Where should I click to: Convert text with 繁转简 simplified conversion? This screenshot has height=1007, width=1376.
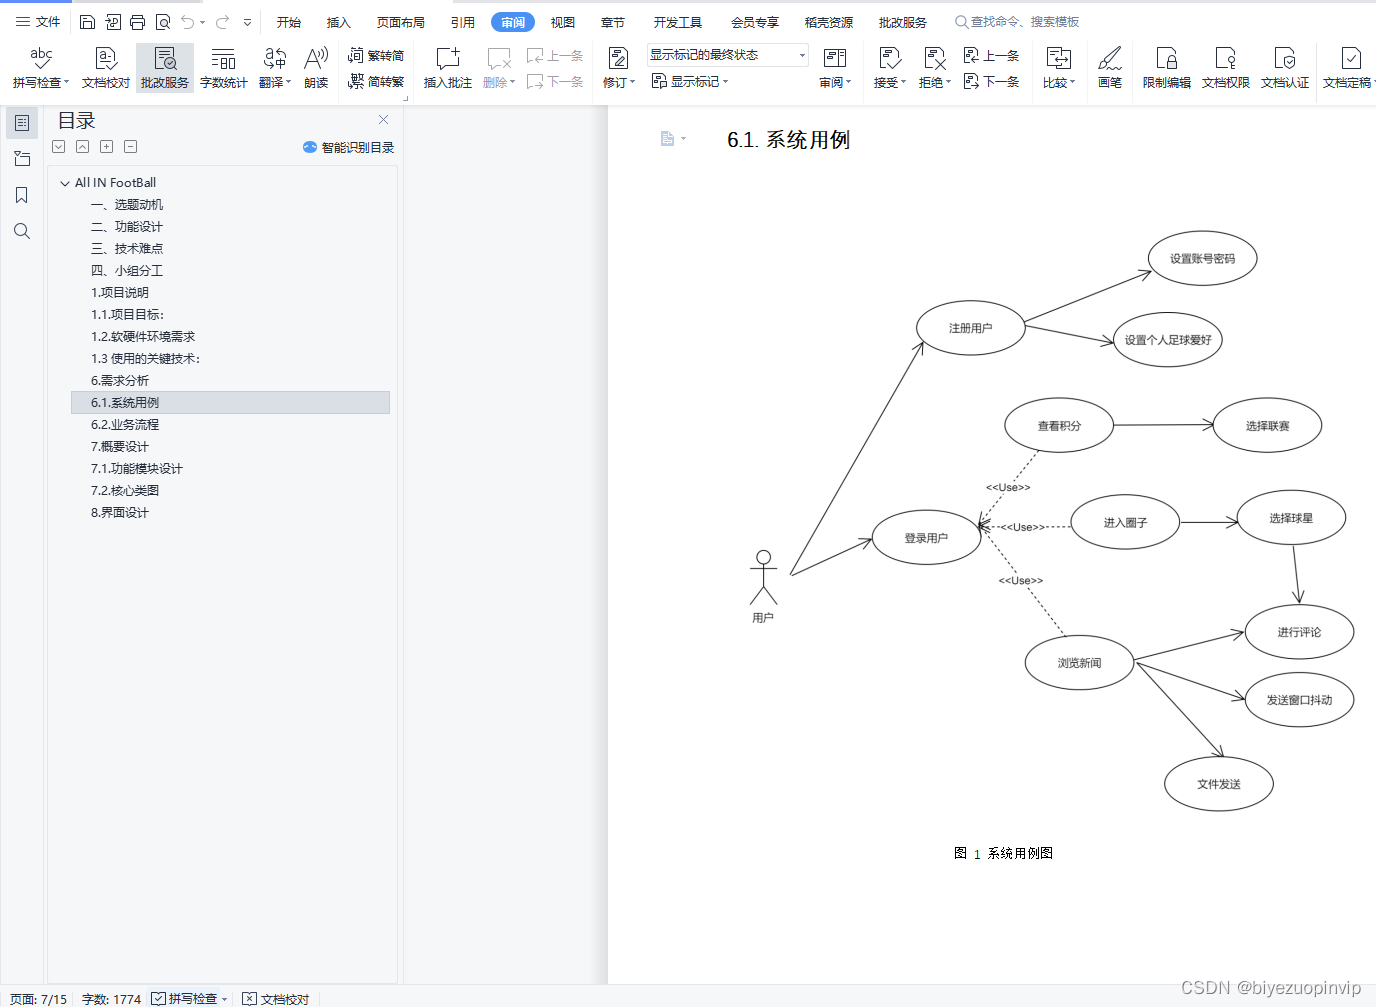(376, 55)
